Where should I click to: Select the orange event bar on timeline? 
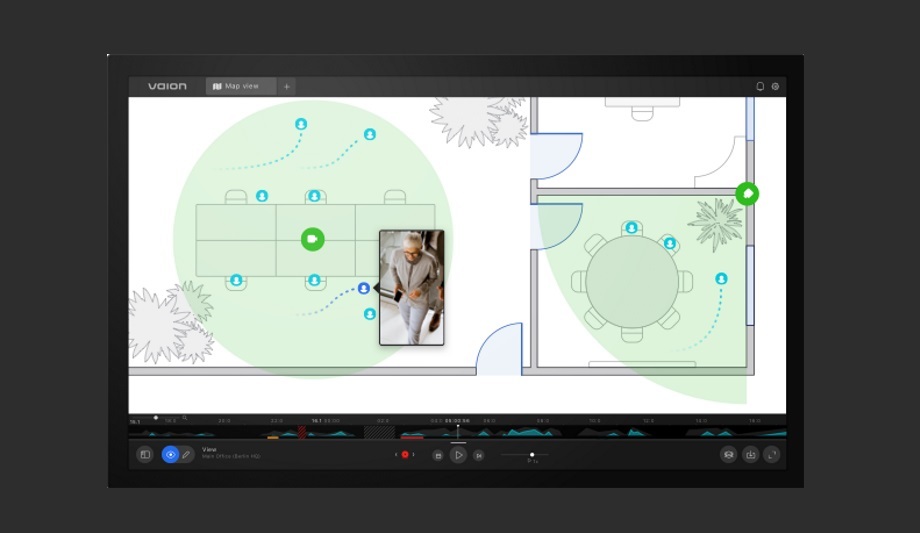click(x=273, y=437)
